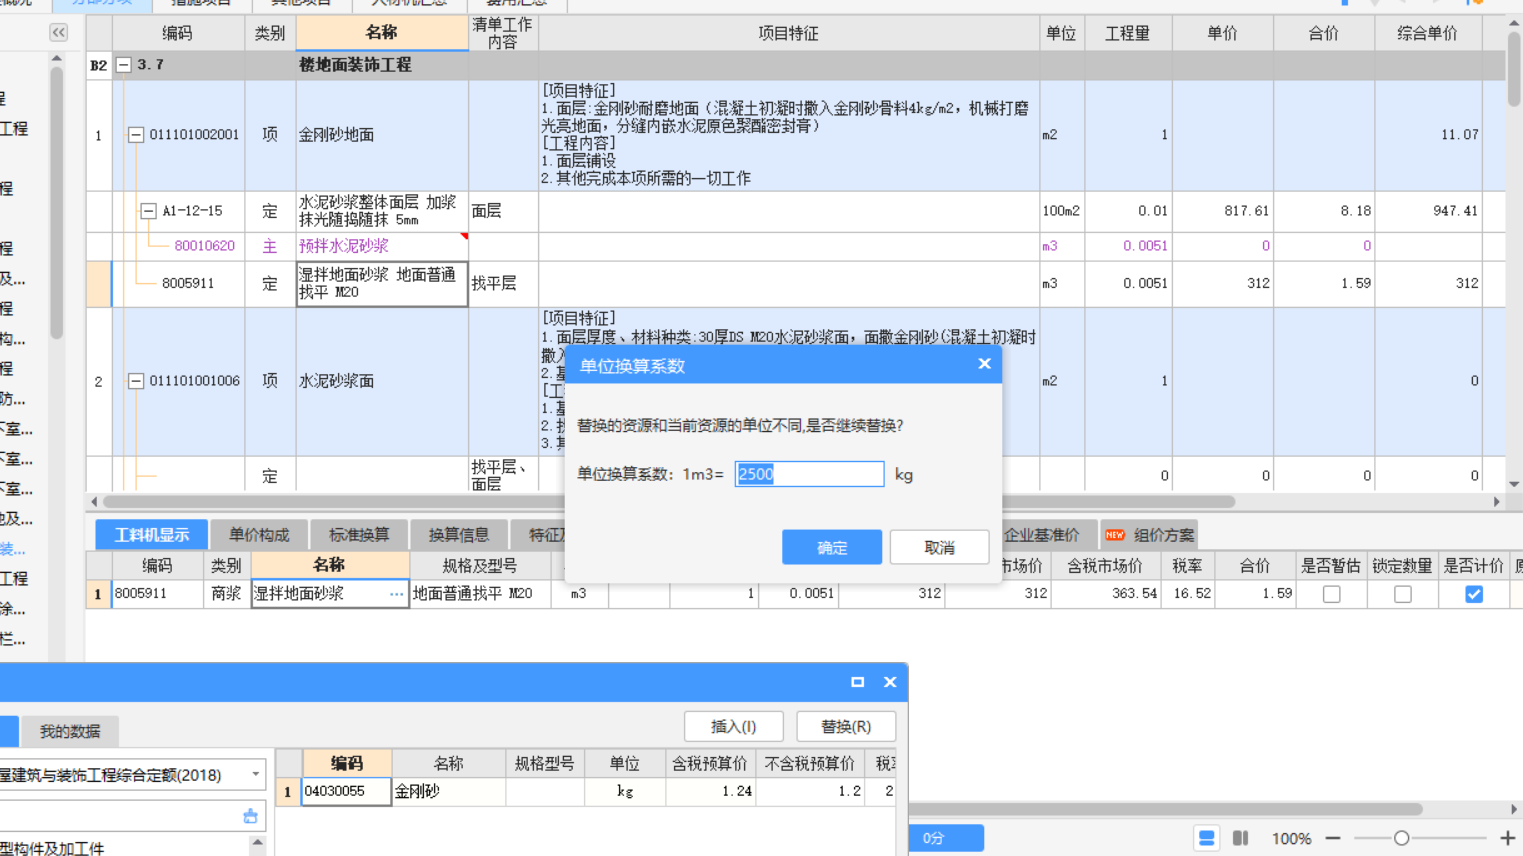Close the lower resource query window

(890, 682)
